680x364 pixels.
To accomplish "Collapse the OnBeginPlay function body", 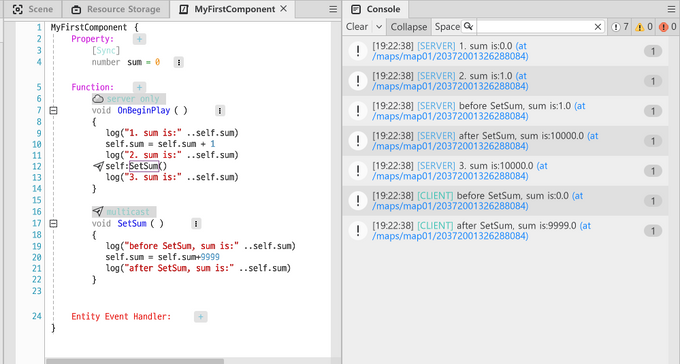I will click(53, 111).
